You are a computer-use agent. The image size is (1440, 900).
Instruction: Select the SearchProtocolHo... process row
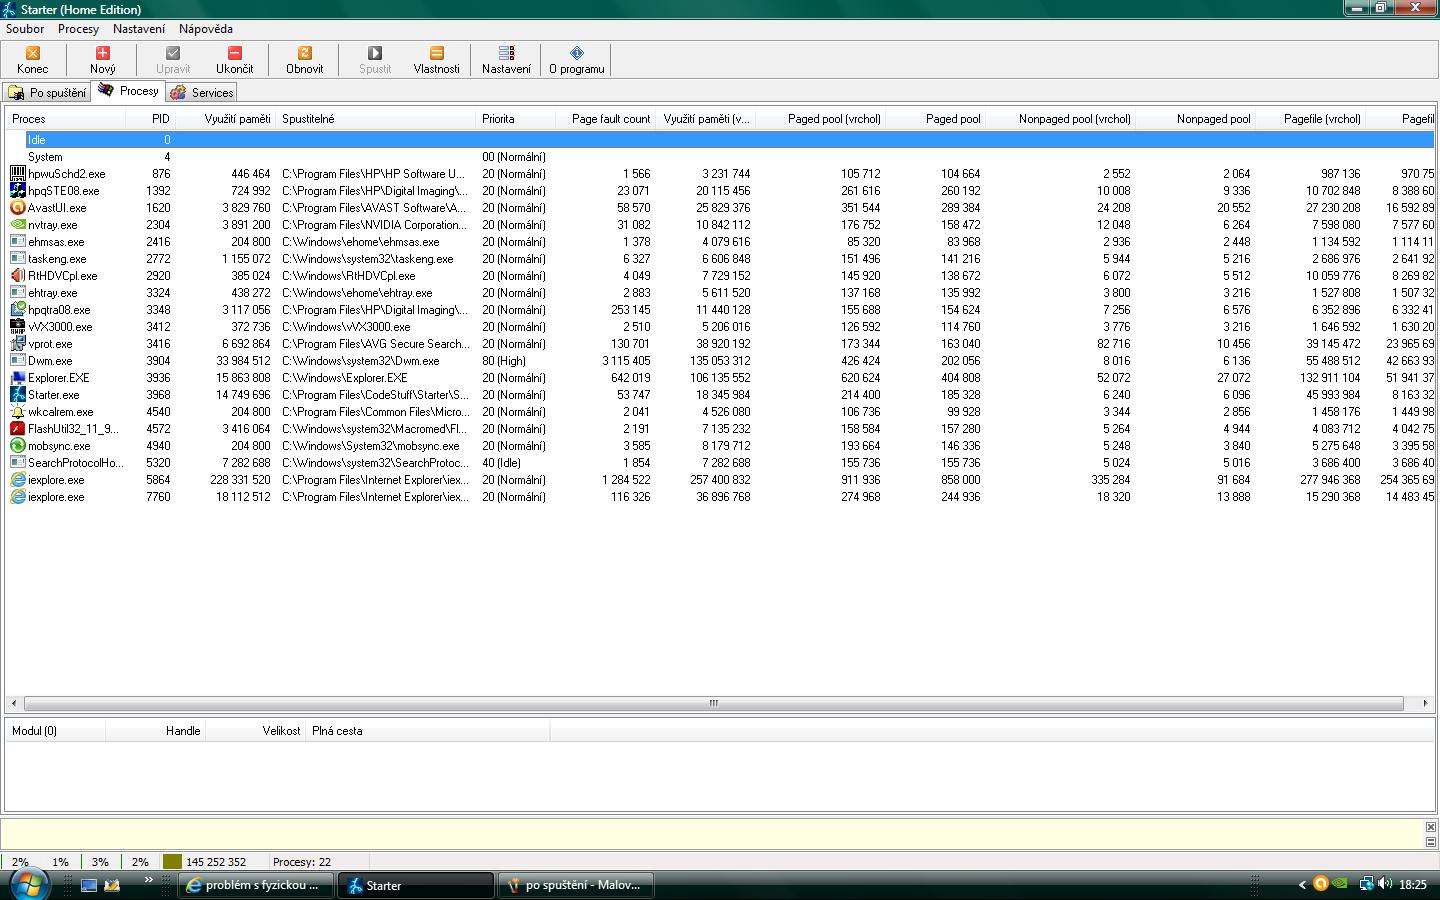point(720,463)
